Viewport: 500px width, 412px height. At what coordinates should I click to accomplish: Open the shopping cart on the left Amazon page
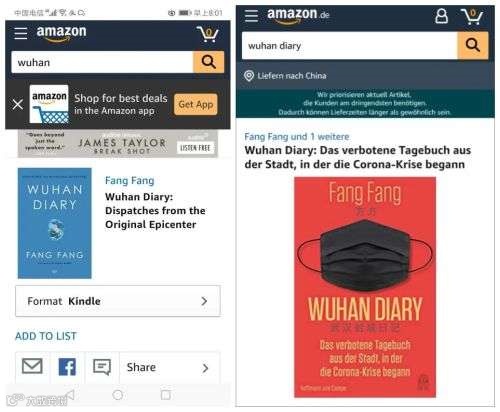(208, 33)
